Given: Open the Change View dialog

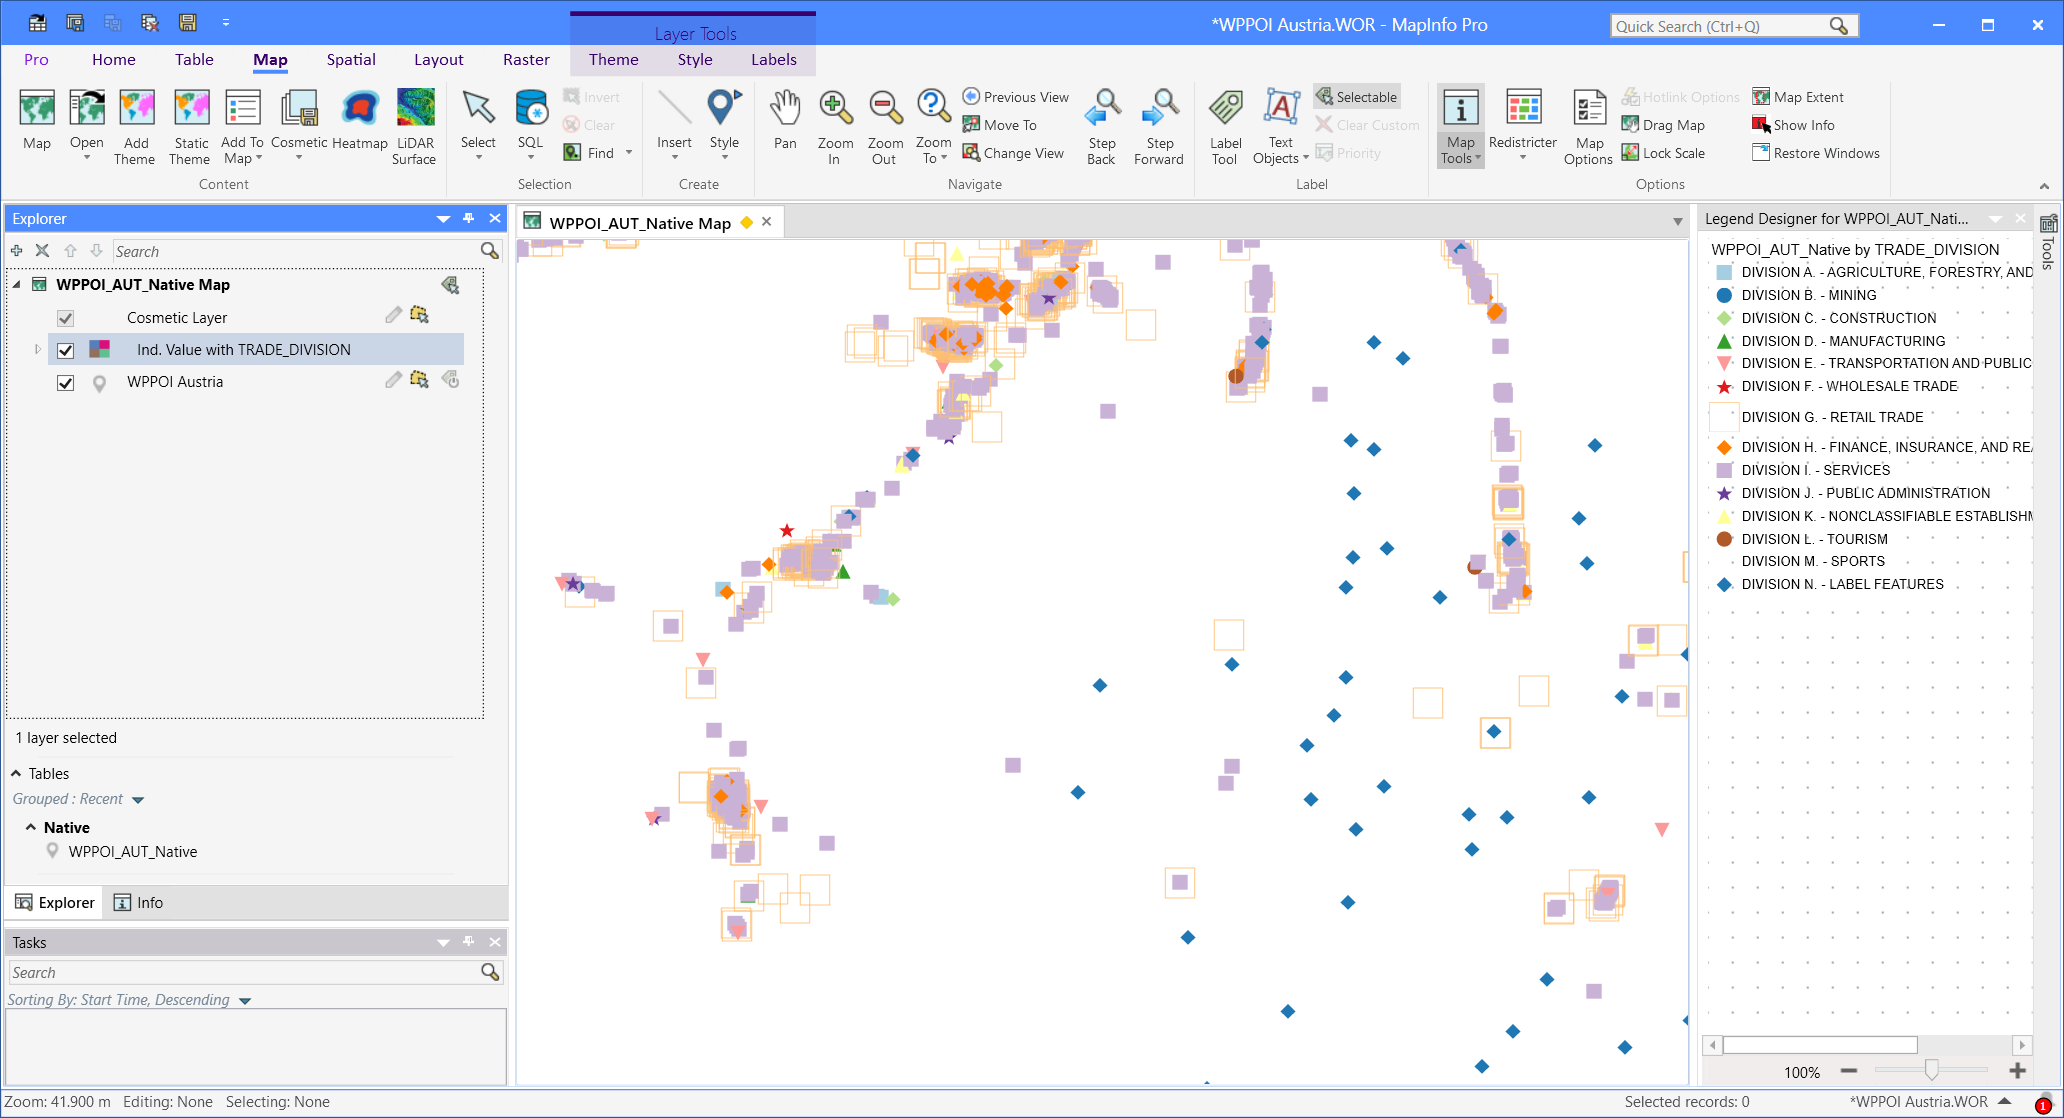Looking at the screenshot, I should click(1014, 153).
